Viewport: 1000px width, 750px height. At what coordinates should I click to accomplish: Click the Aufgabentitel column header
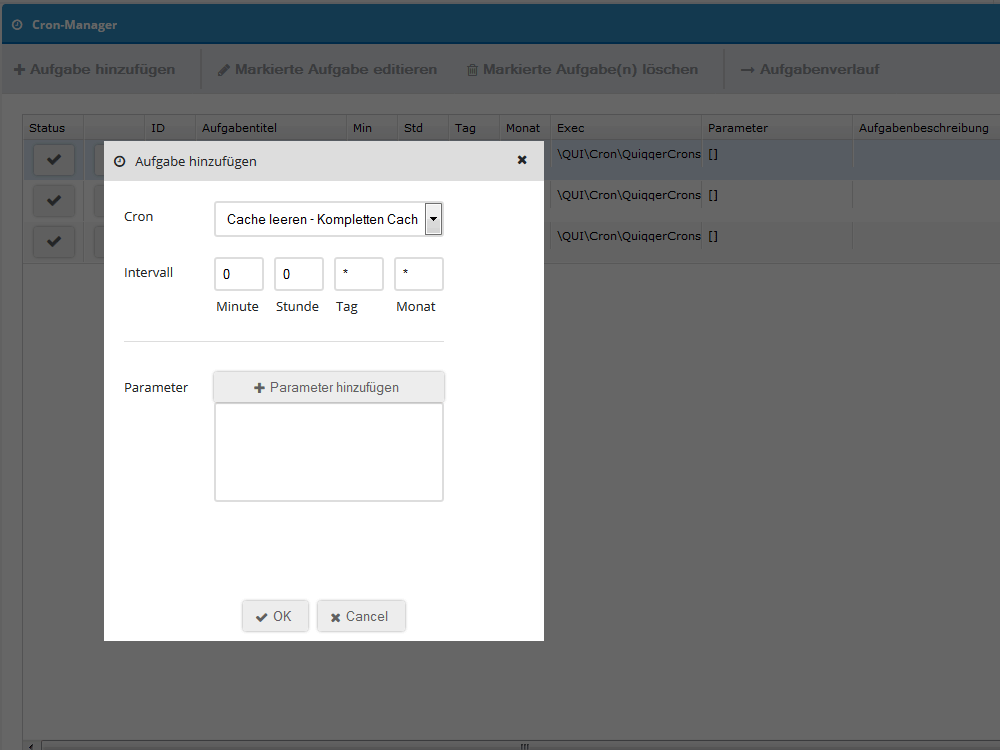pyautogui.click(x=270, y=128)
